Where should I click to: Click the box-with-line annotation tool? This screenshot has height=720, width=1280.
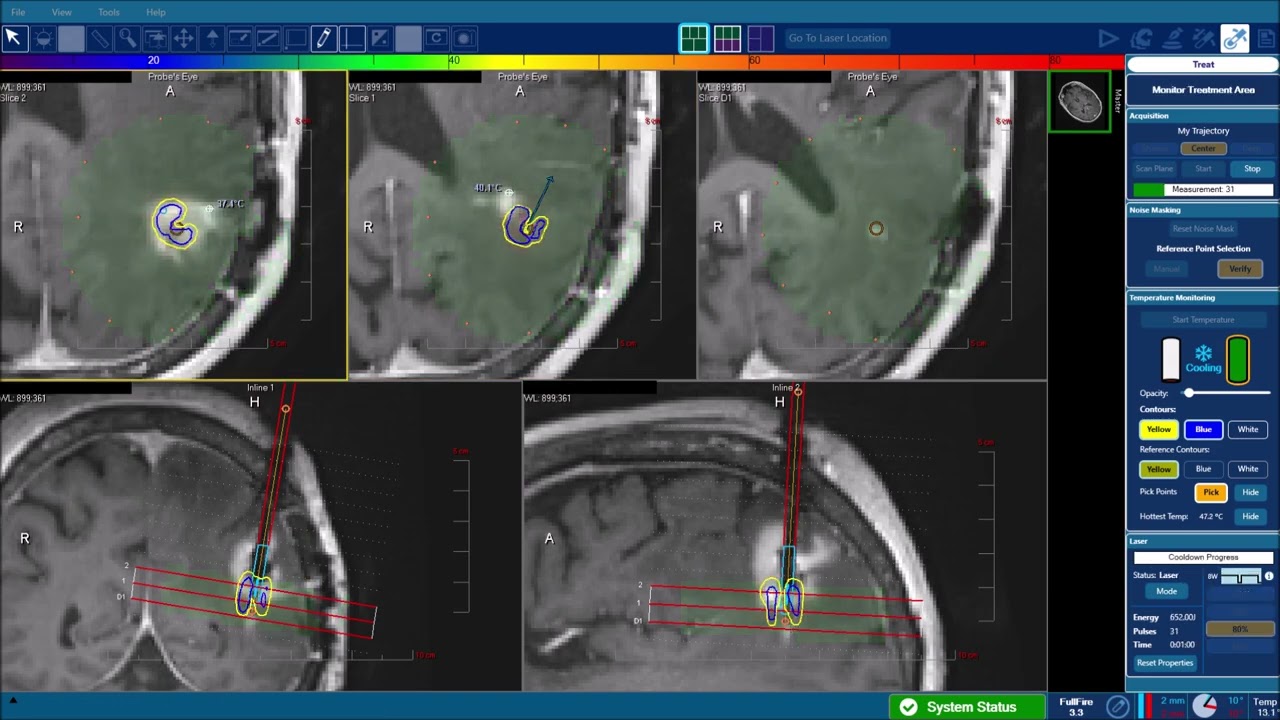[239, 38]
